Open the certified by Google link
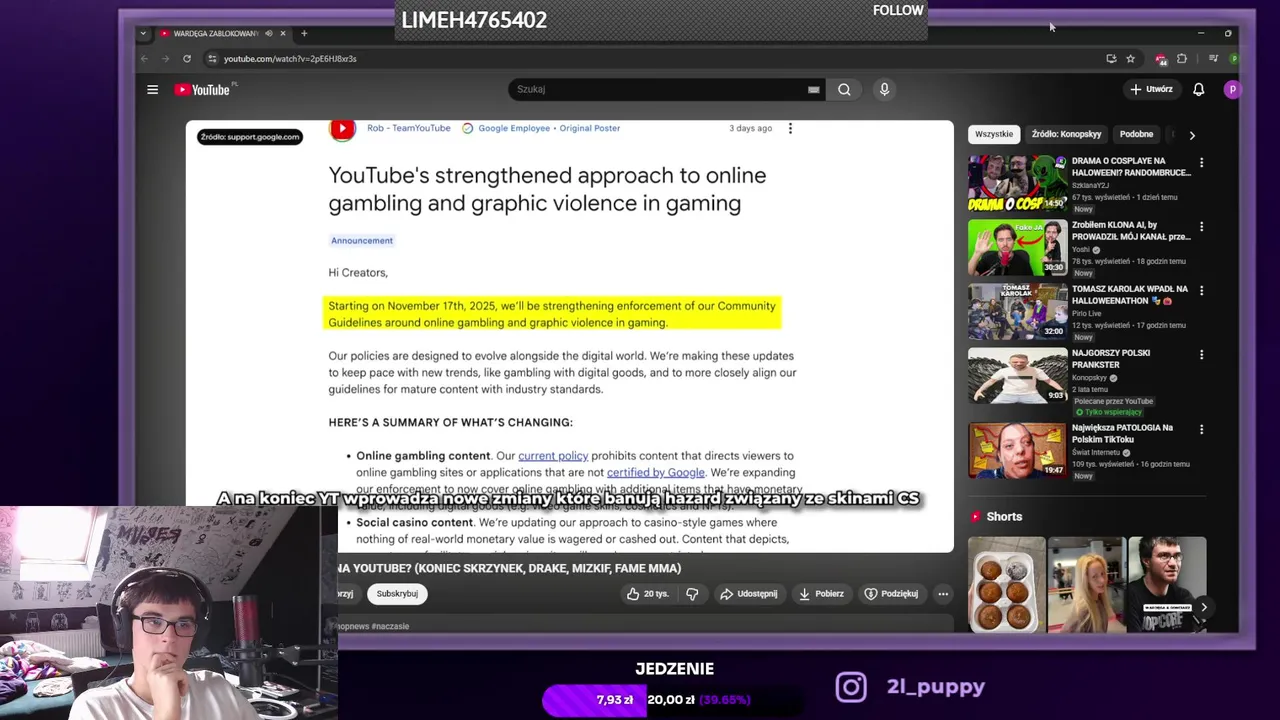1280x720 pixels. tap(656, 473)
